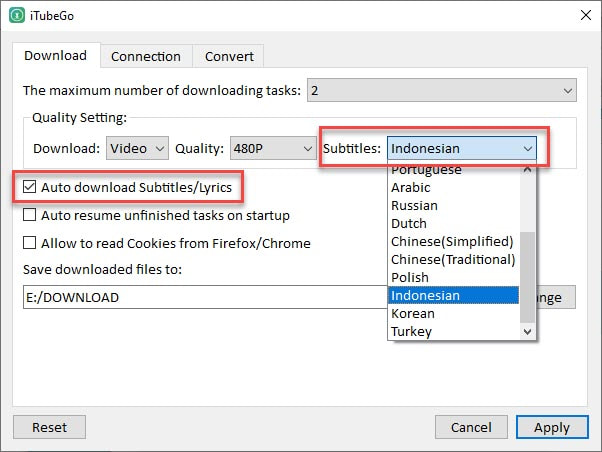The width and height of the screenshot is (602, 452).
Task: Select Polish in the subtitles list
Action: [453, 277]
